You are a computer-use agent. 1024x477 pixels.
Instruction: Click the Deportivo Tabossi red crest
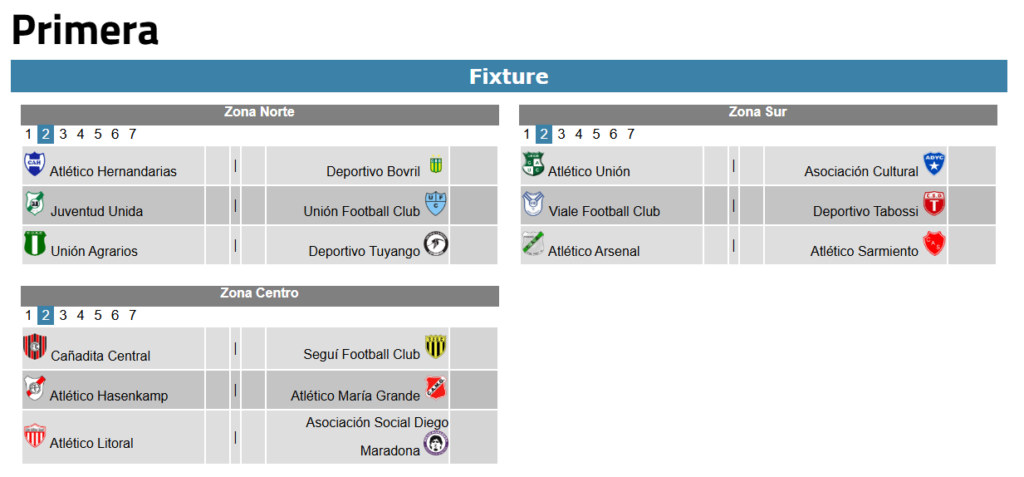click(934, 204)
